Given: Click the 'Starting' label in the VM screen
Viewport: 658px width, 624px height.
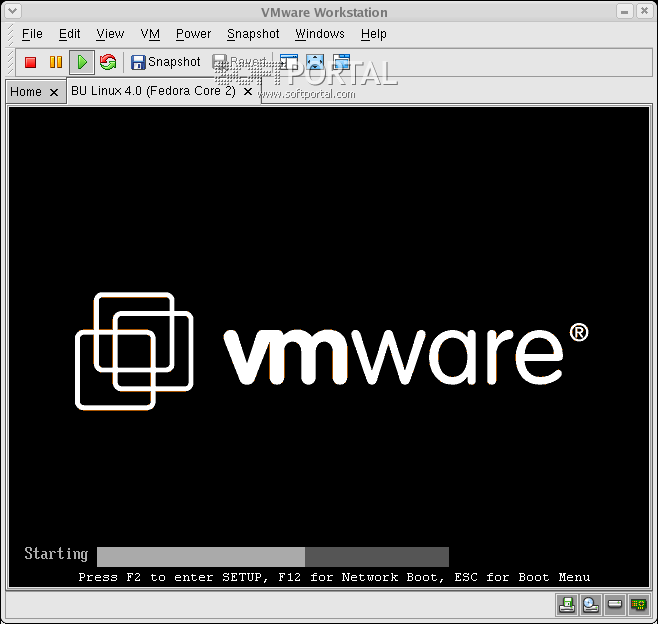Looking at the screenshot, I should (56, 554).
